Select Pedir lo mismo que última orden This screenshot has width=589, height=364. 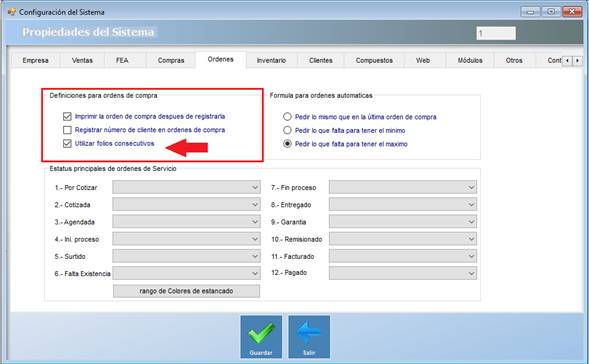point(287,117)
